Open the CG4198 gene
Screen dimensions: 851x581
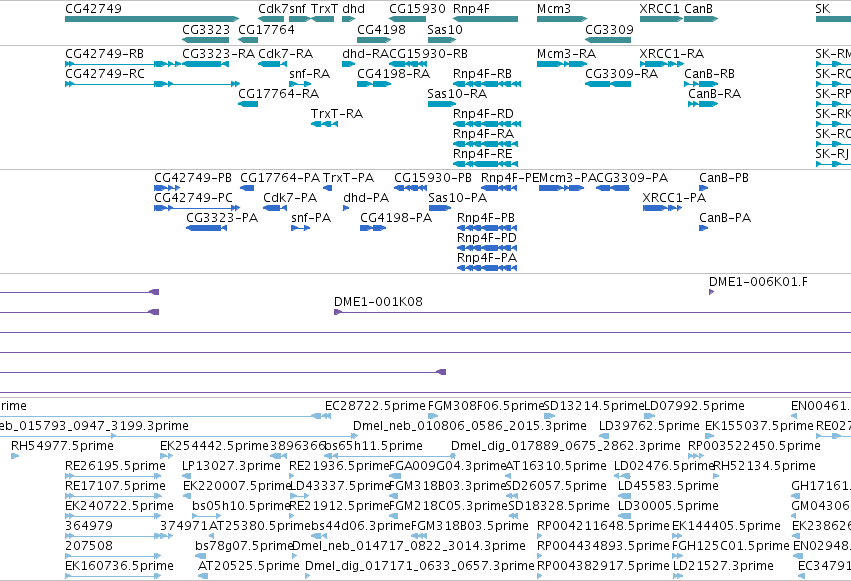374,40
